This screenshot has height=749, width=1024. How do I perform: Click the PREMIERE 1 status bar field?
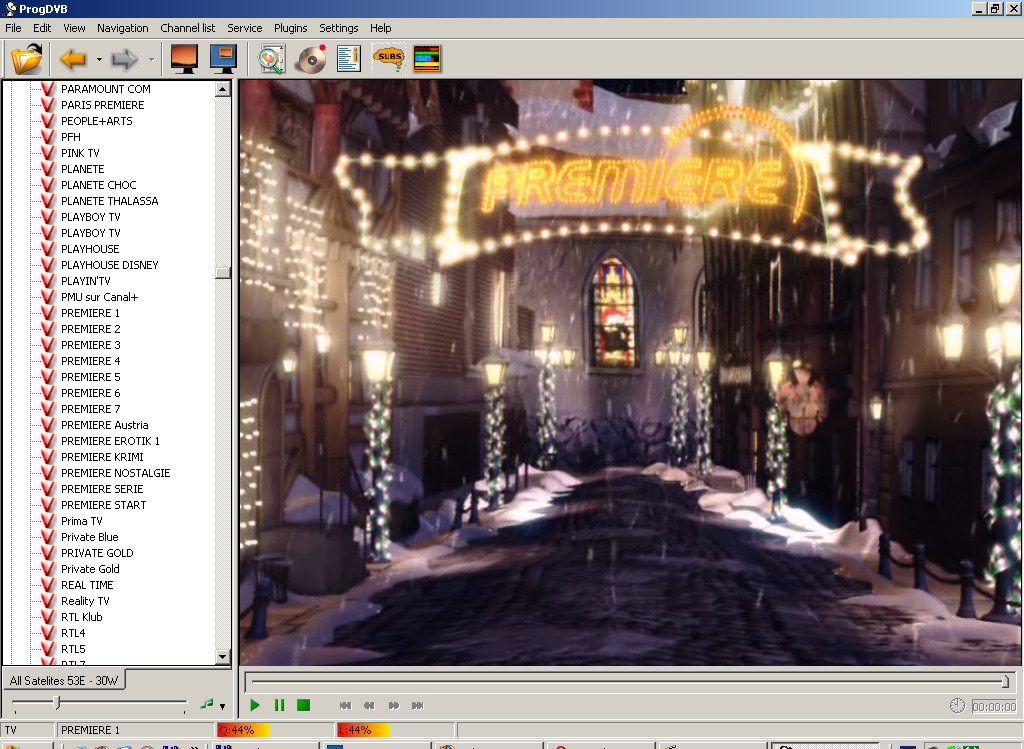coord(135,730)
